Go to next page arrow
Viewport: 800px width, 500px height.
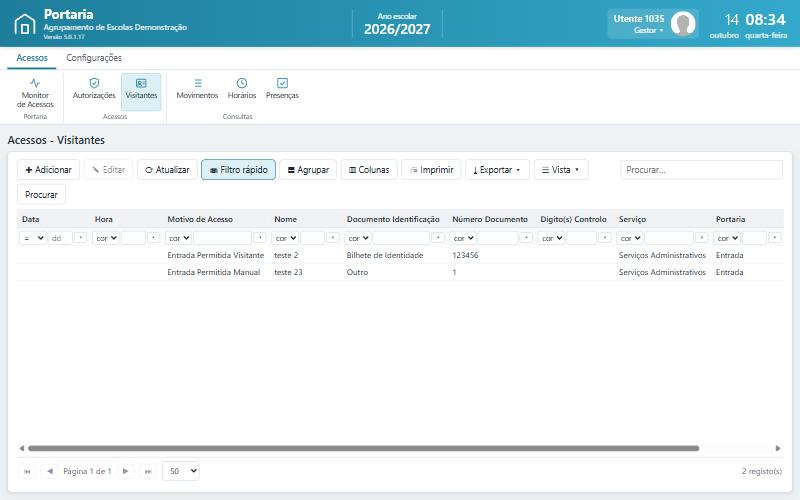(x=126, y=471)
